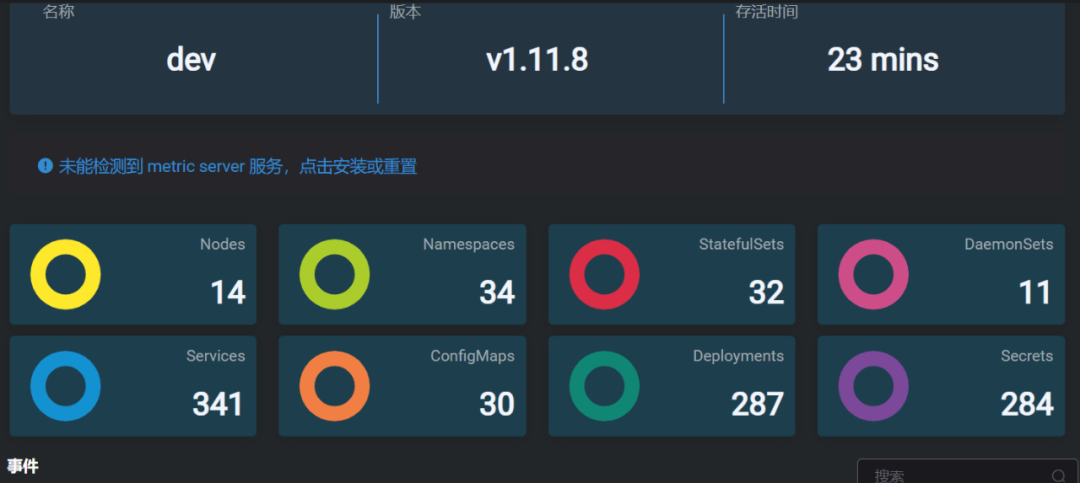Viewport: 1080px width, 483px height.
Task: Click the blue Services ring icon
Action: 65,386
